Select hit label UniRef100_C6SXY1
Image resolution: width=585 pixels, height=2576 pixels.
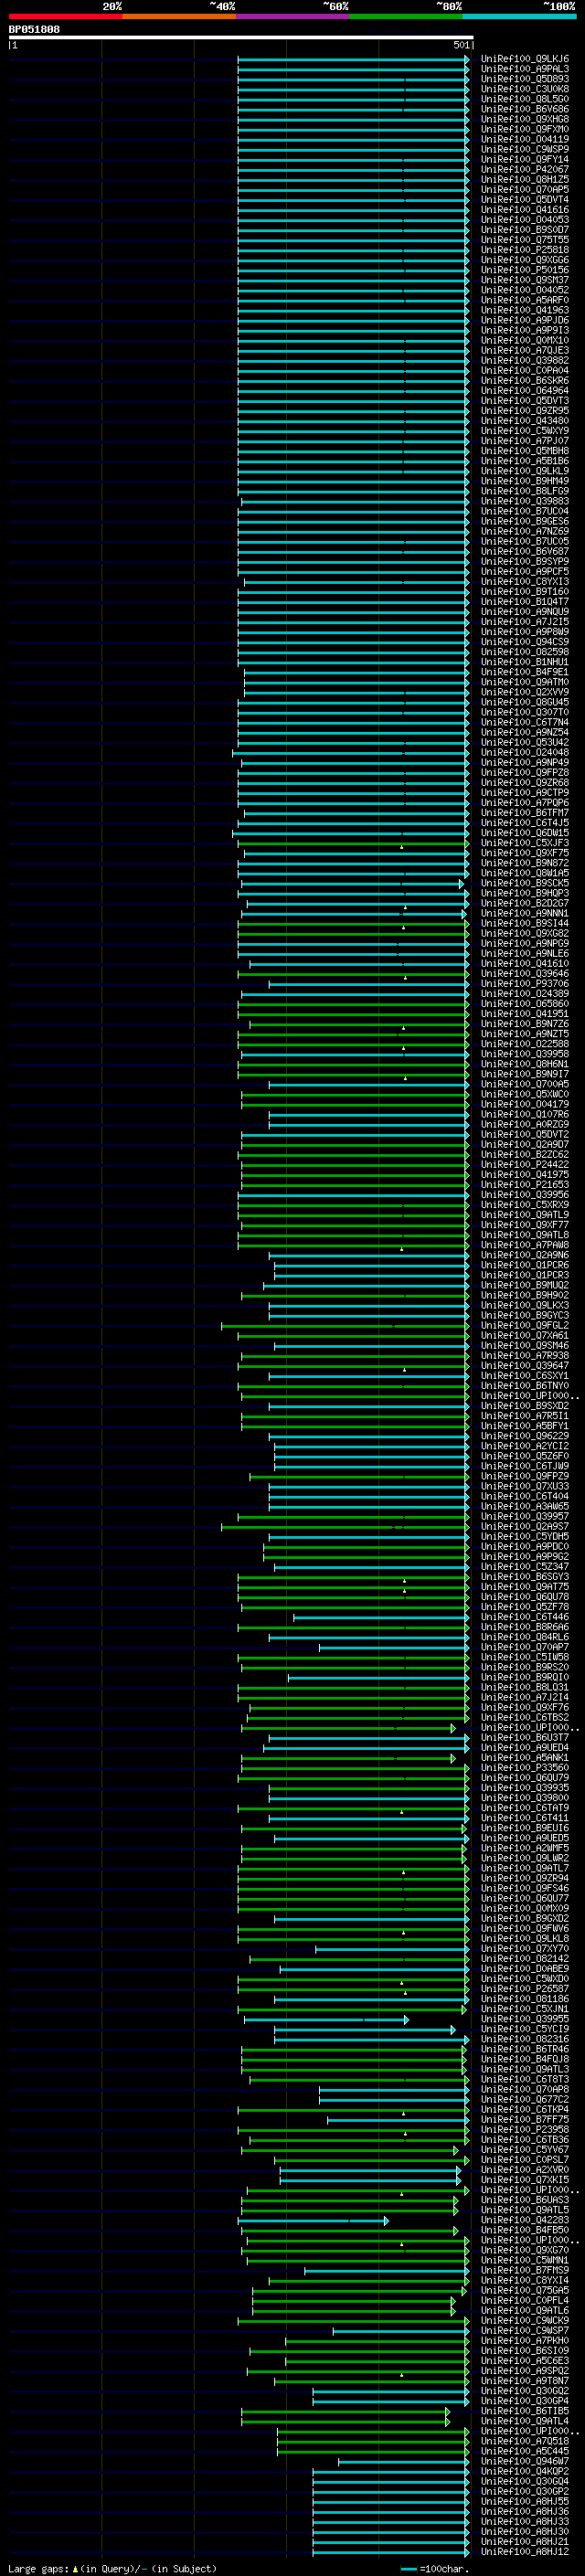[x=525, y=1375]
